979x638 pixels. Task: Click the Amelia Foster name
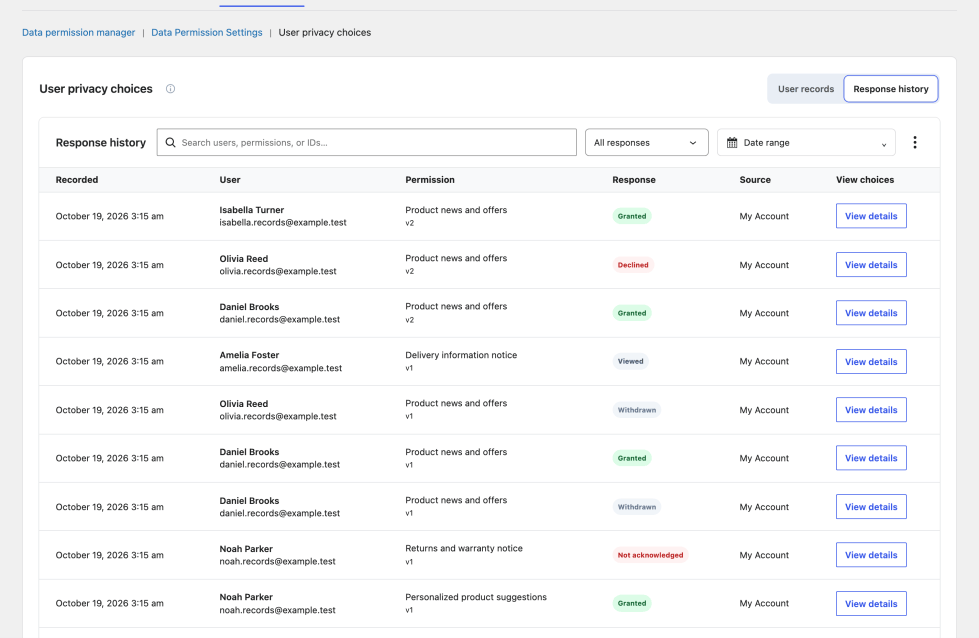click(x=249, y=355)
